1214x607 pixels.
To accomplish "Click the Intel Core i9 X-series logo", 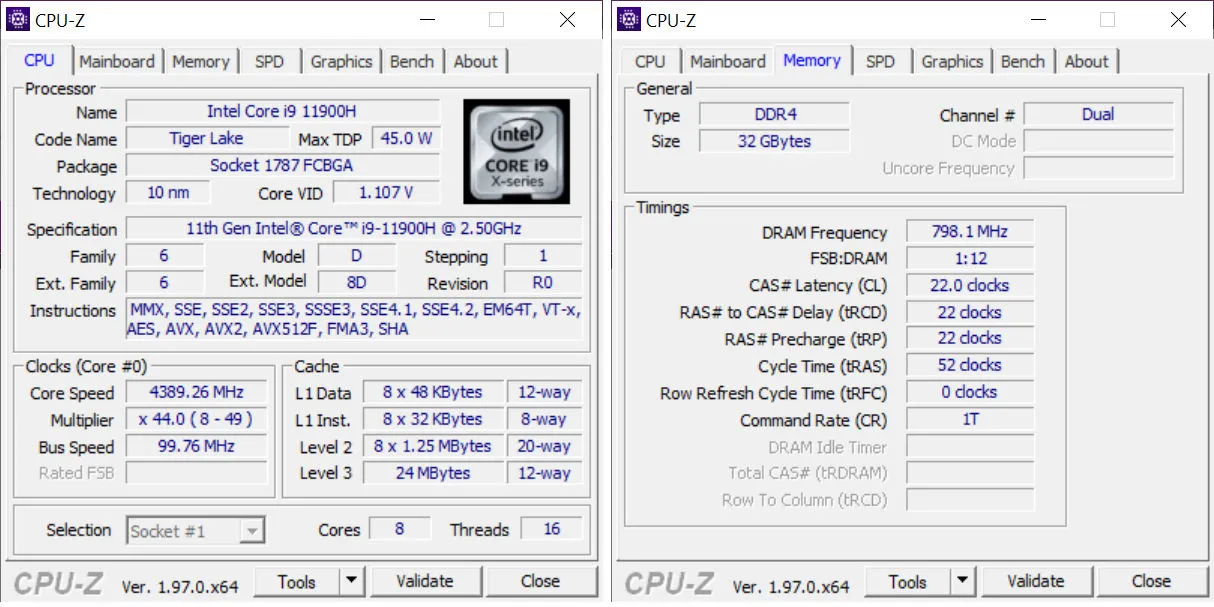I will click(x=516, y=151).
